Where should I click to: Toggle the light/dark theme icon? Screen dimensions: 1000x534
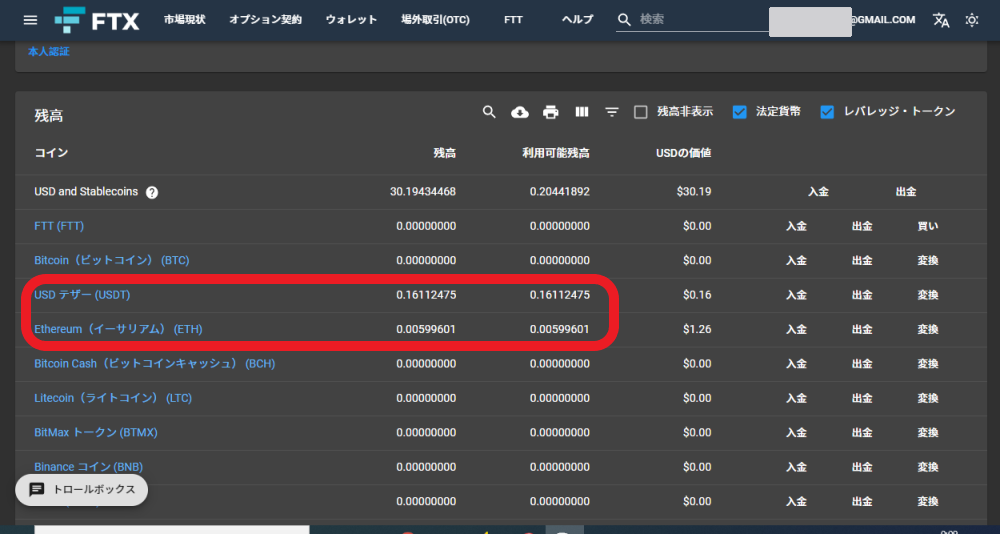(x=971, y=20)
